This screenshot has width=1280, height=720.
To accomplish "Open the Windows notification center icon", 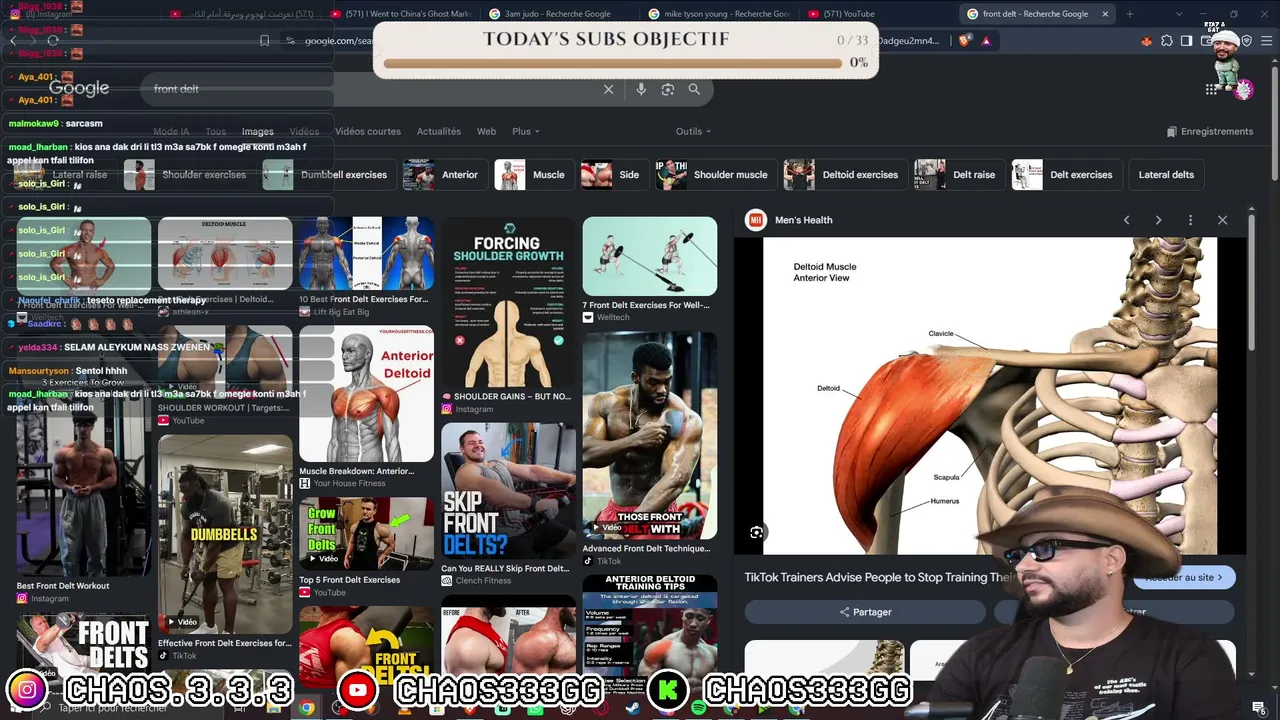I will point(1259,708).
